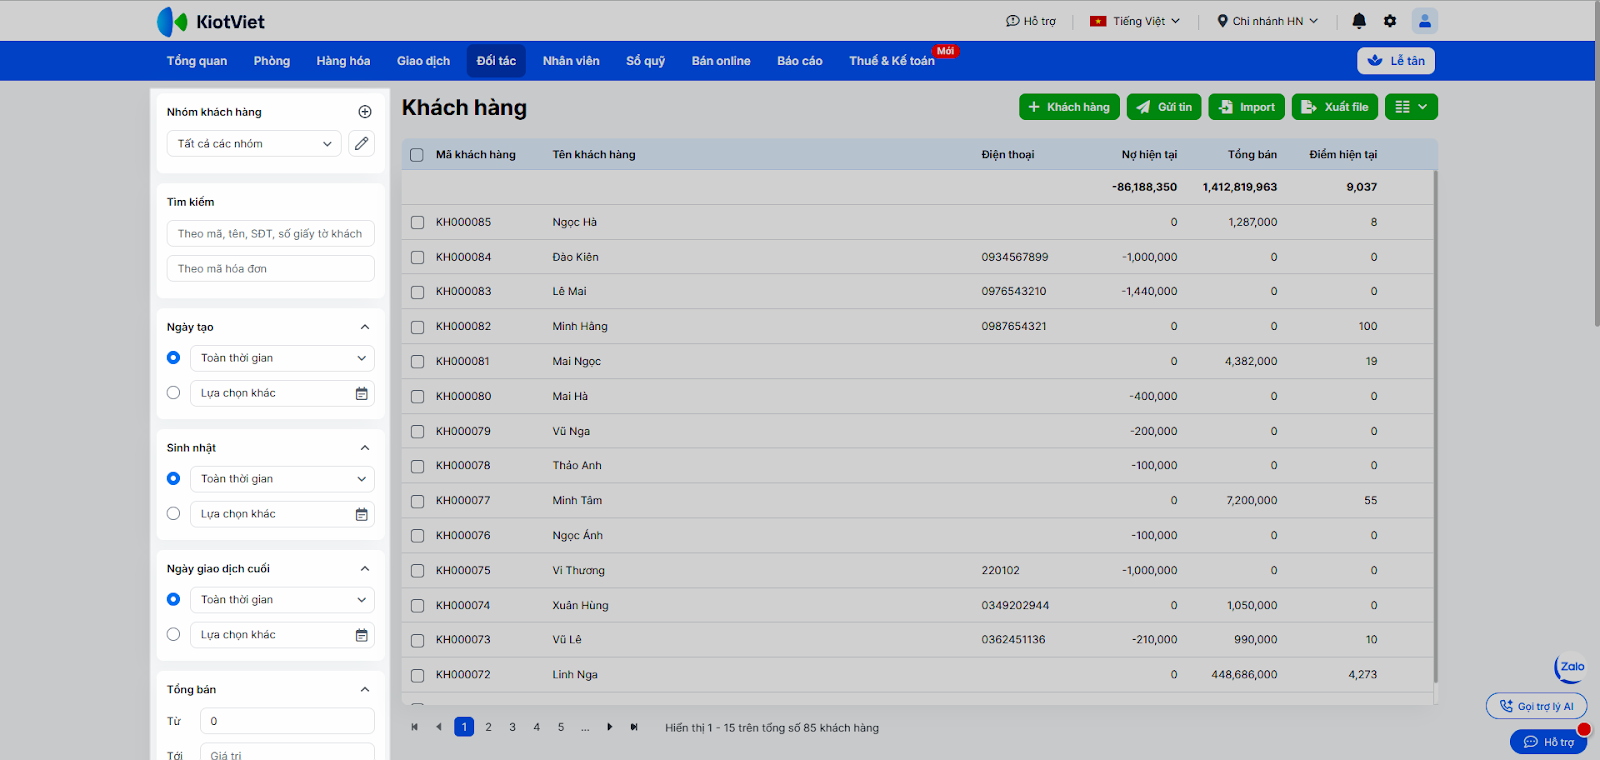Select Sinh nhật Lựa chọn khác radio
Screen dimensions: 1600x760
174,514
